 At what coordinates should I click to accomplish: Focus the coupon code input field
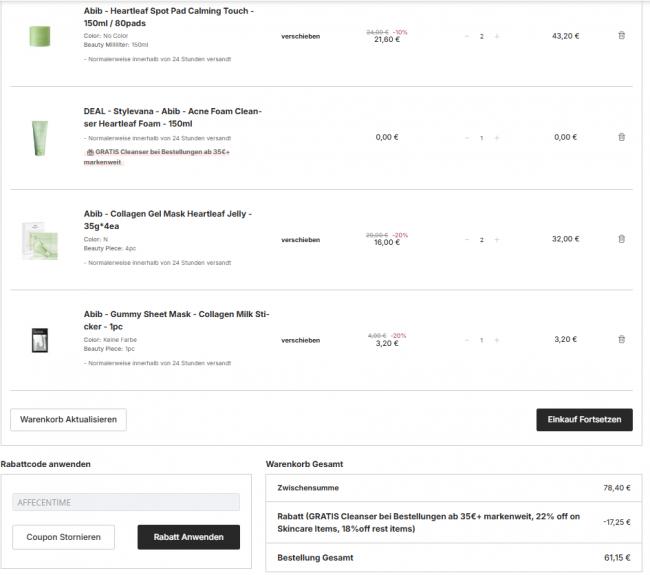pyautogui.click(x=126, y=502)
